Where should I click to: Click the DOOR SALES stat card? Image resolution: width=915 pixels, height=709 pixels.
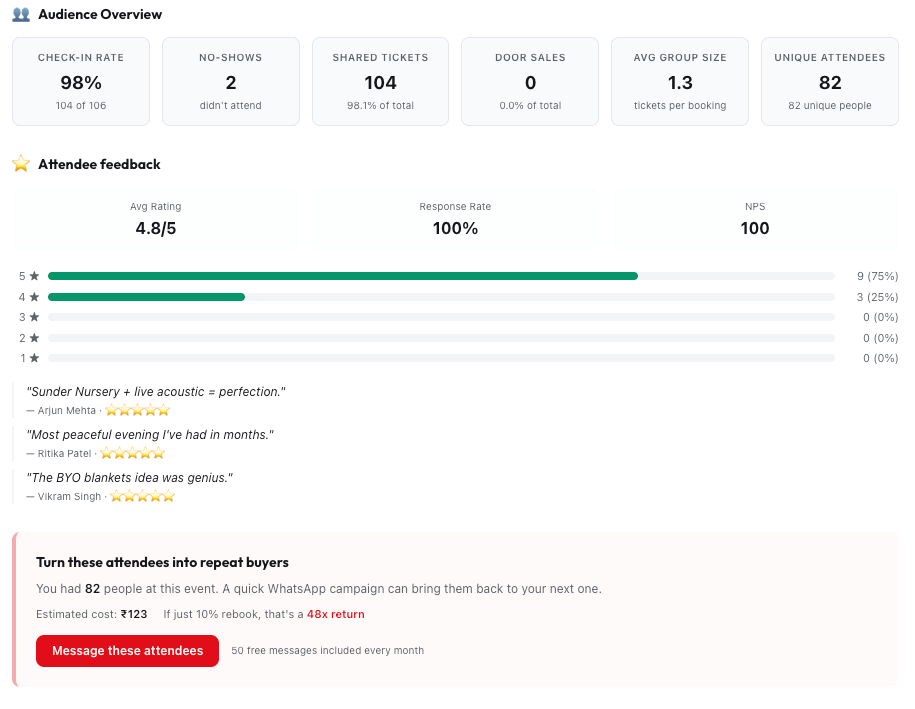coord(530,81)
